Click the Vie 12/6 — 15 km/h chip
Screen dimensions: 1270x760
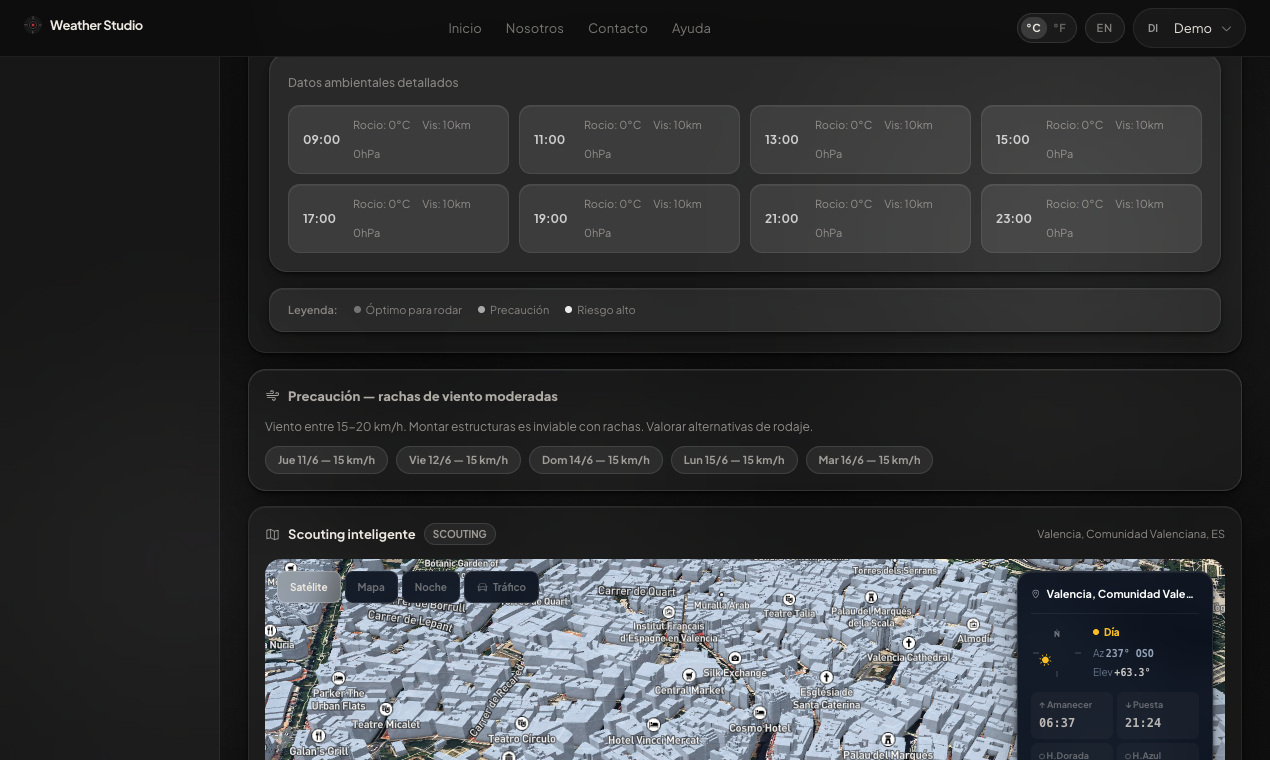point(458,460)
